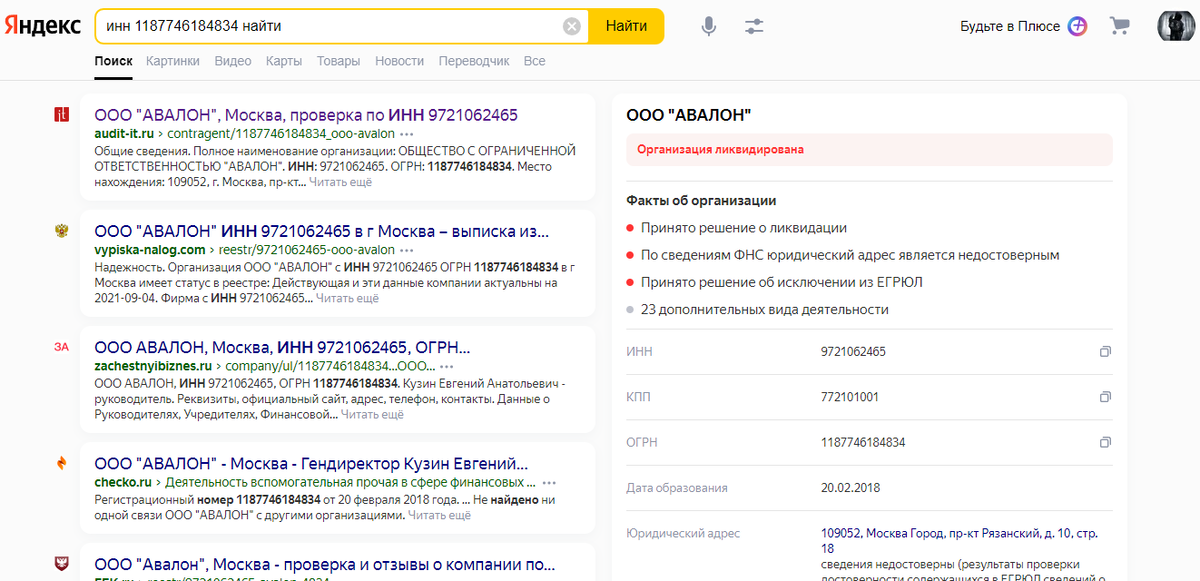The width and height of the screenshot is (1200, 581).
Task: Clear the search query with the X icon
Action: (x=572, y=27)
